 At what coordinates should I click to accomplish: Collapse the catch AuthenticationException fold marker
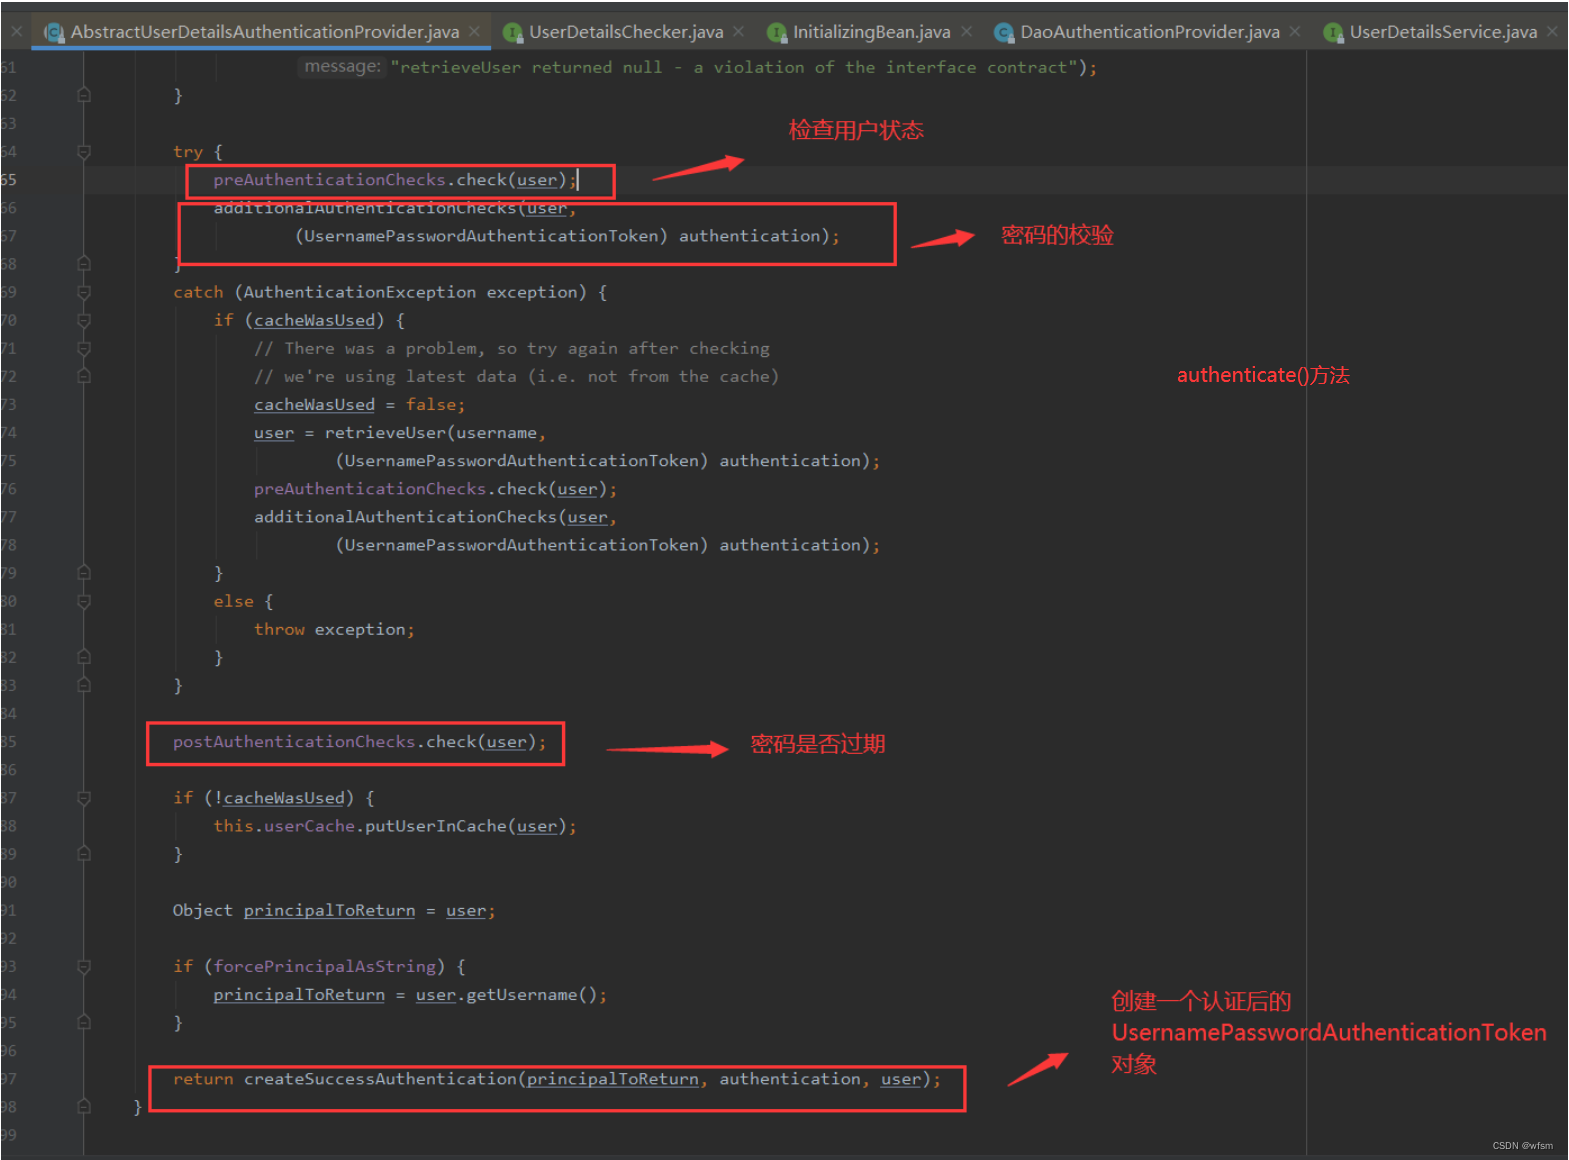tap(84, 293)
